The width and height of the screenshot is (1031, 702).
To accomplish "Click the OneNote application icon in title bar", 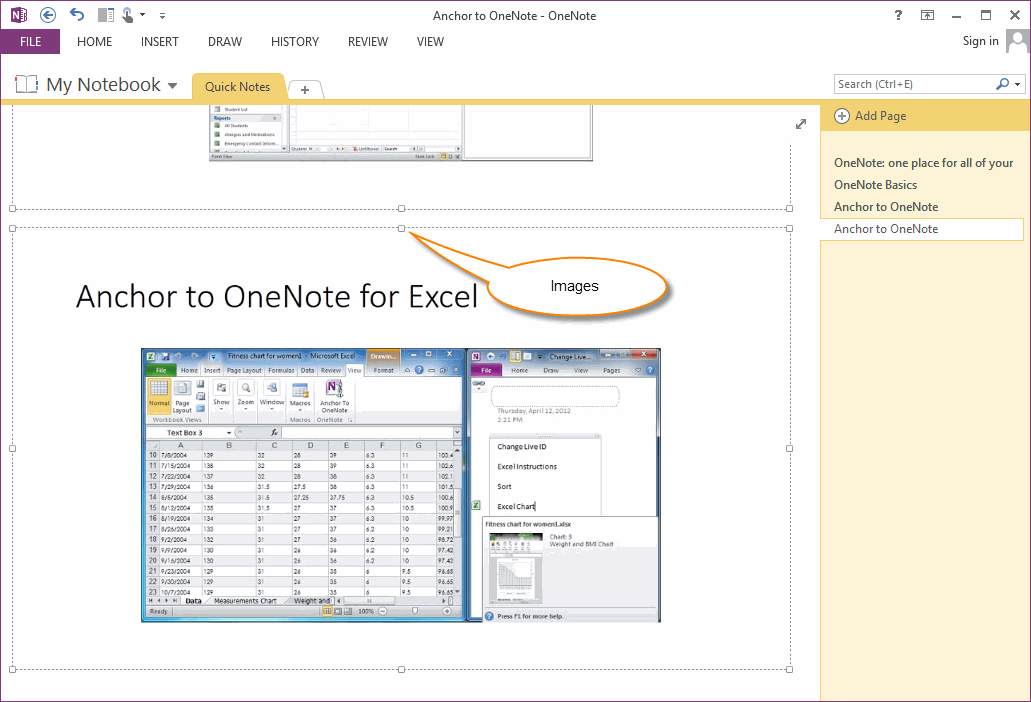I will click(19, 14).
